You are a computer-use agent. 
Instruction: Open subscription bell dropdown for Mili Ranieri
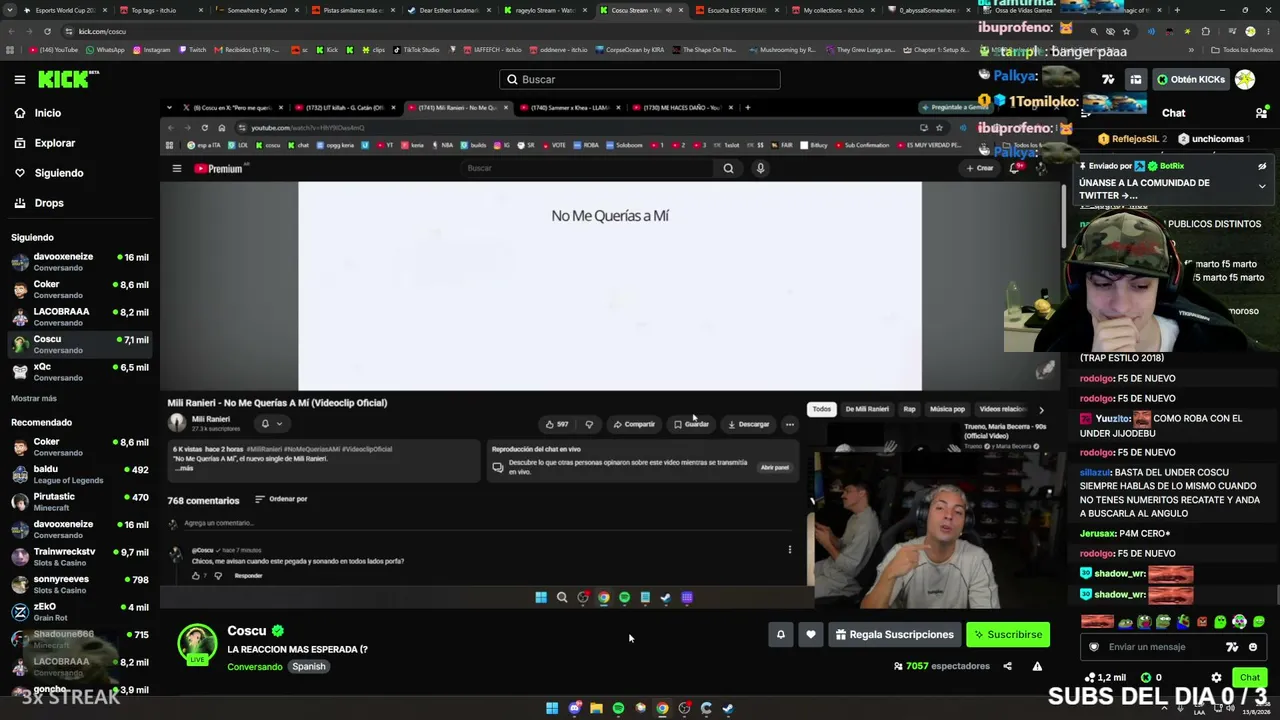(x=271, y=424)
